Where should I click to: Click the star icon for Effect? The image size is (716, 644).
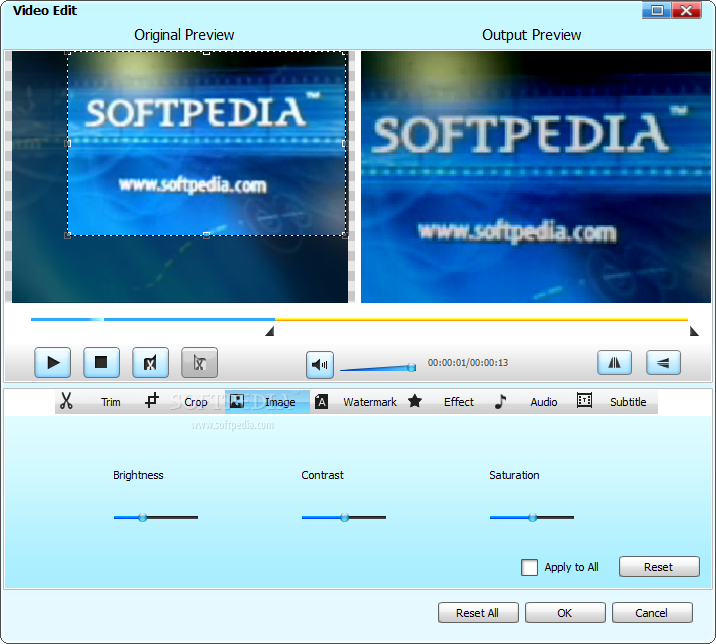pos(415,401)
